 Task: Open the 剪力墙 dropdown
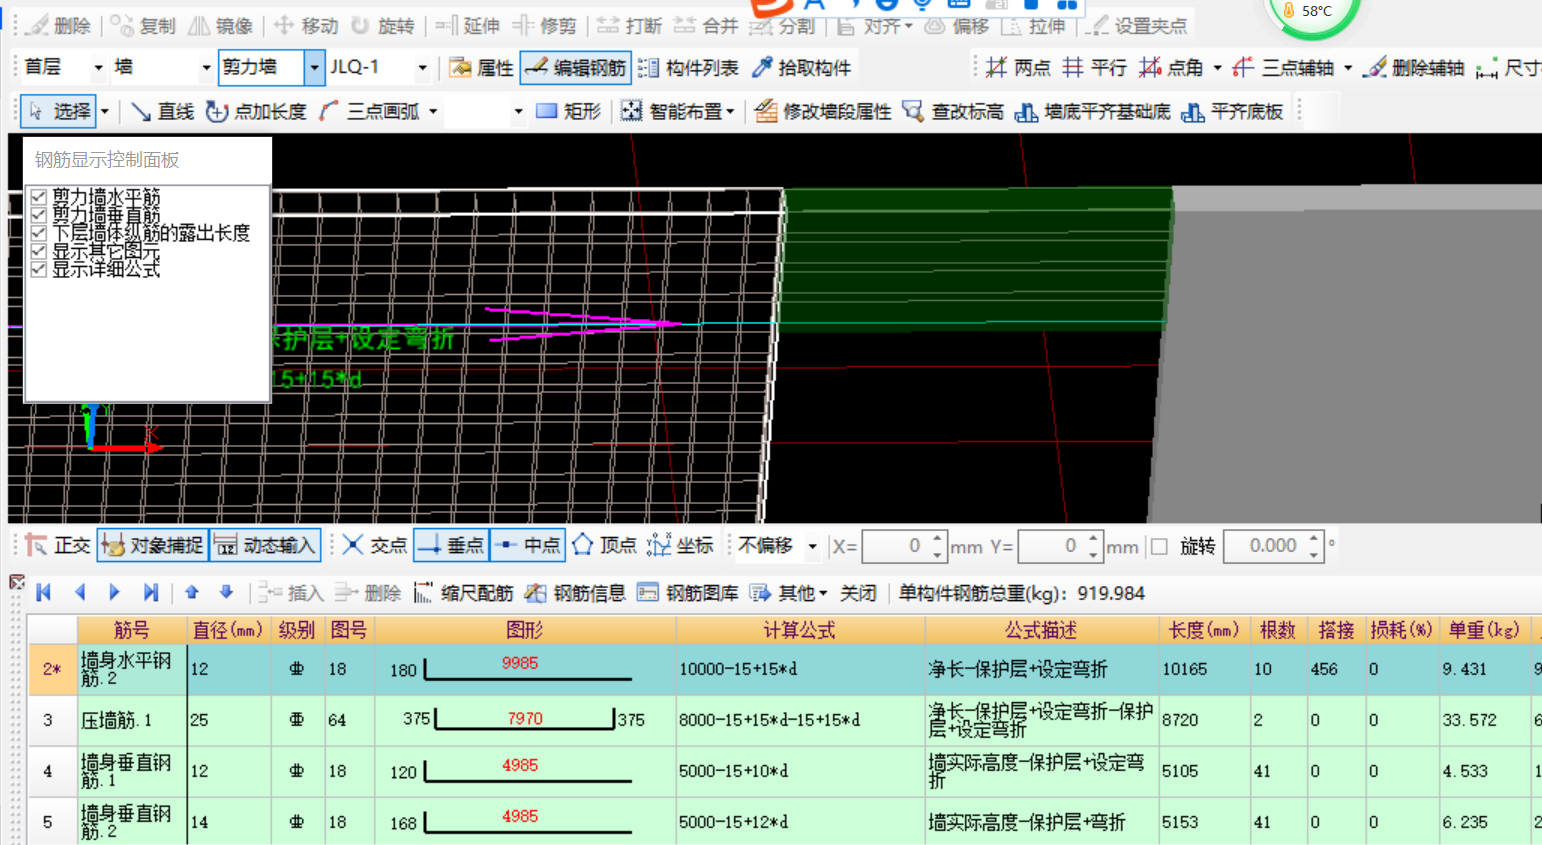[x=314, y=68]
